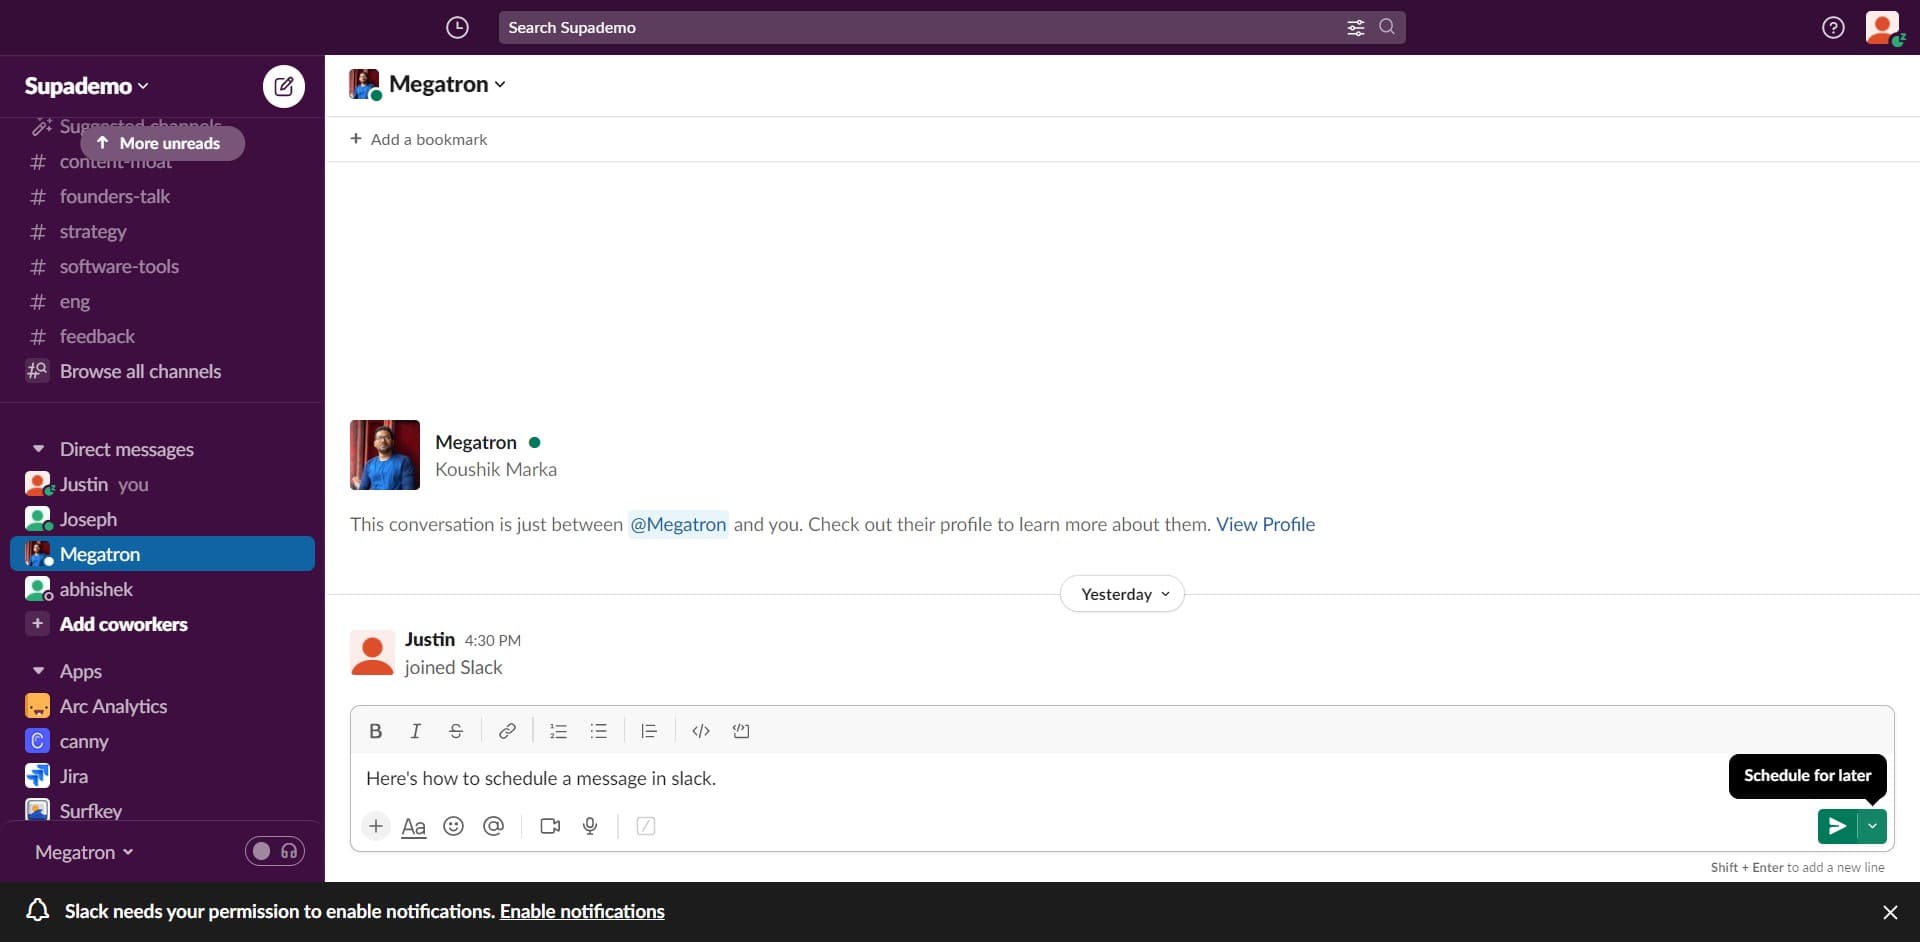
Task: Format message as a code block
Action: pyautogui.click(x=740, y=731)
